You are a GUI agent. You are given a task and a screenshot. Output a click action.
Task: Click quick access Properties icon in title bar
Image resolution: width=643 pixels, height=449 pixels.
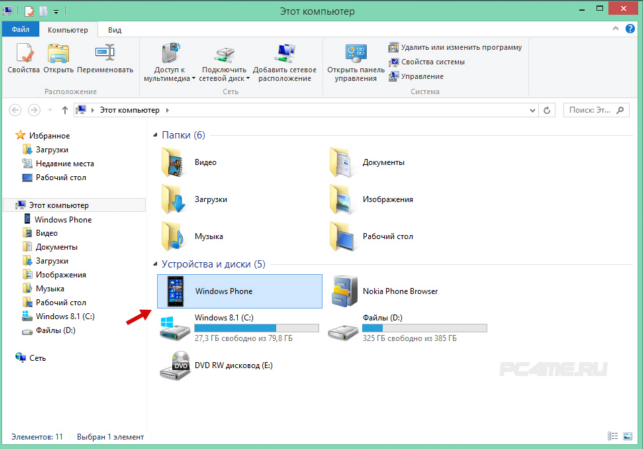(x=29, y=11)
